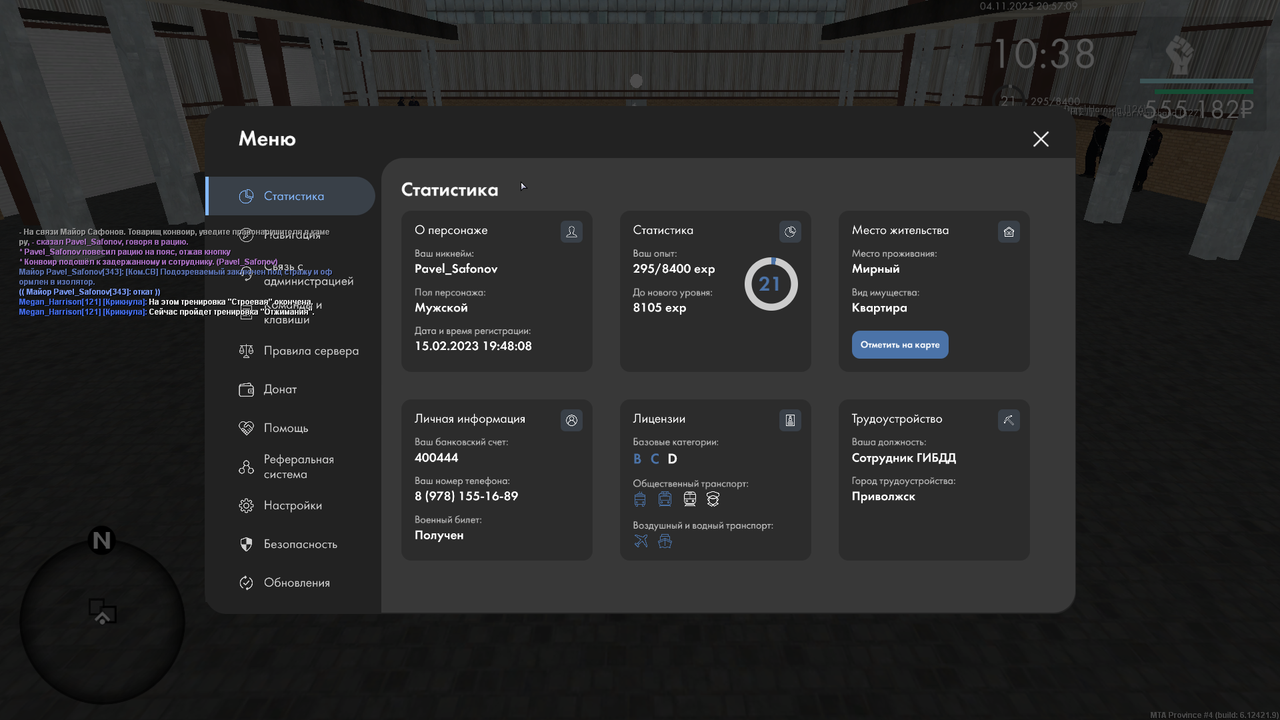
Task: Click the experience value 295/8400 exp
Action: [x=674, y=269]
